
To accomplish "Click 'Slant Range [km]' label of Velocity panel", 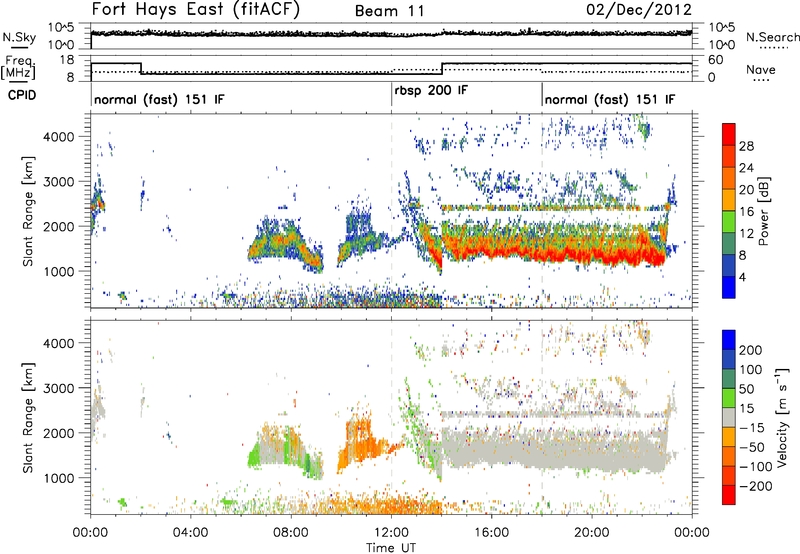I will tap(28, 418).
